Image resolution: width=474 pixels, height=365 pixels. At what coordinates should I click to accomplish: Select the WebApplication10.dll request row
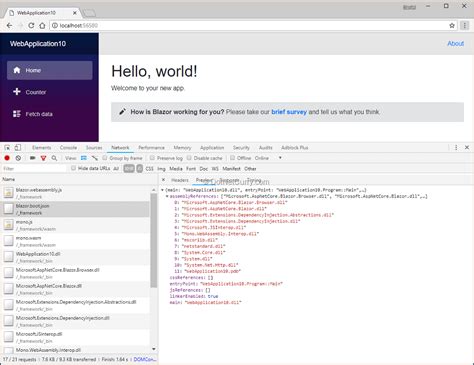76,257
